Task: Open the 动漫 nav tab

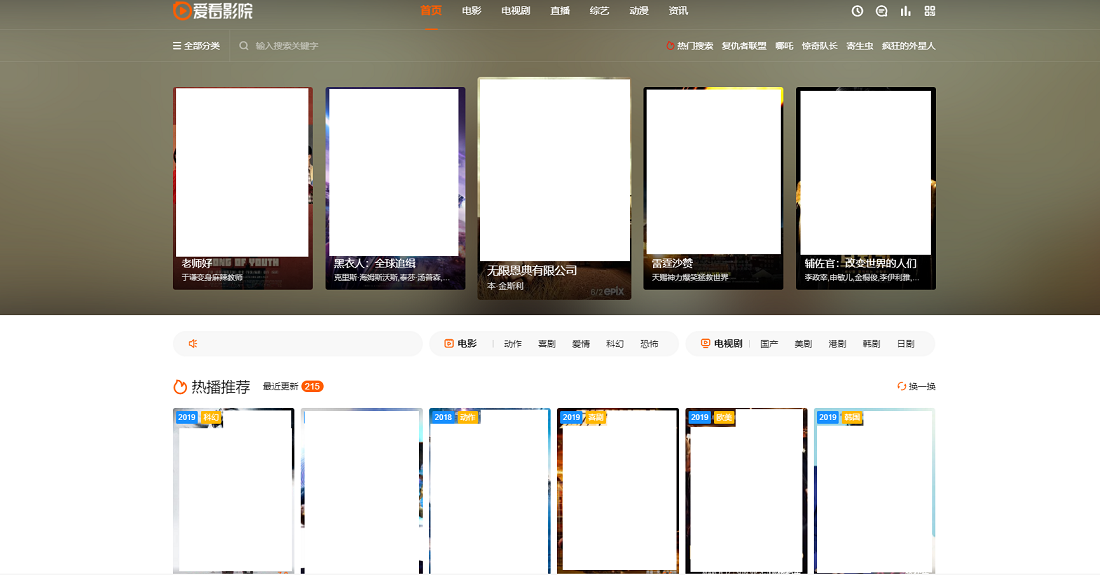Action: point(639,11)
